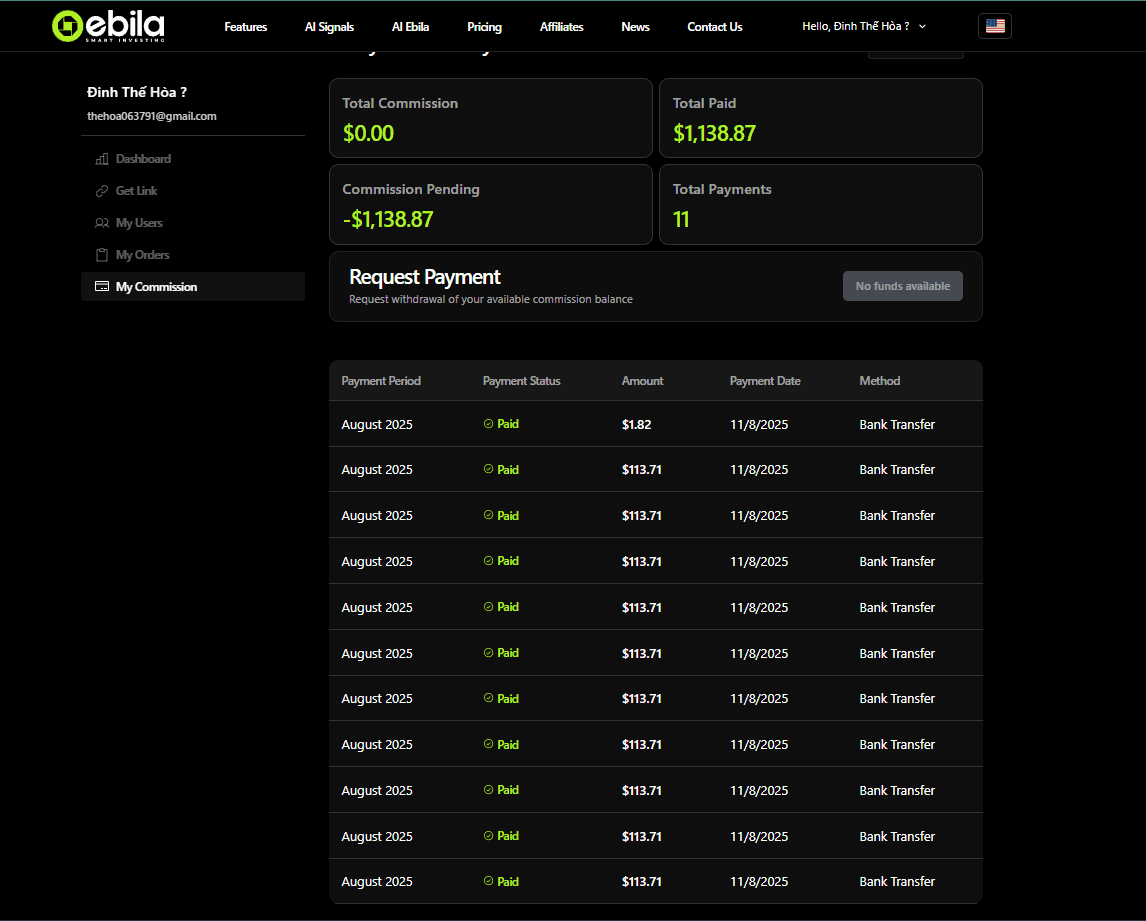Click the Amount column header

click(x=642, y=381)
